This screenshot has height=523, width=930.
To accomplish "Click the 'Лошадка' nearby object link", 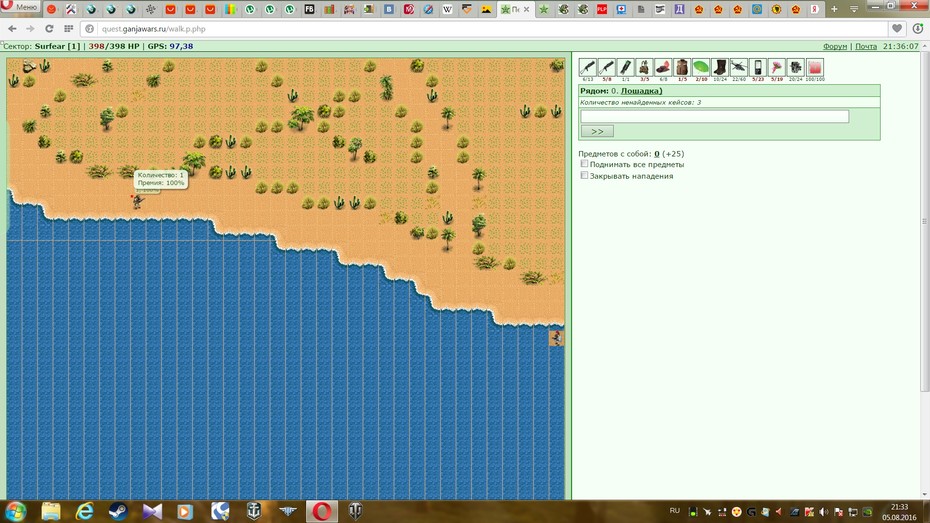I will [641, 91].
